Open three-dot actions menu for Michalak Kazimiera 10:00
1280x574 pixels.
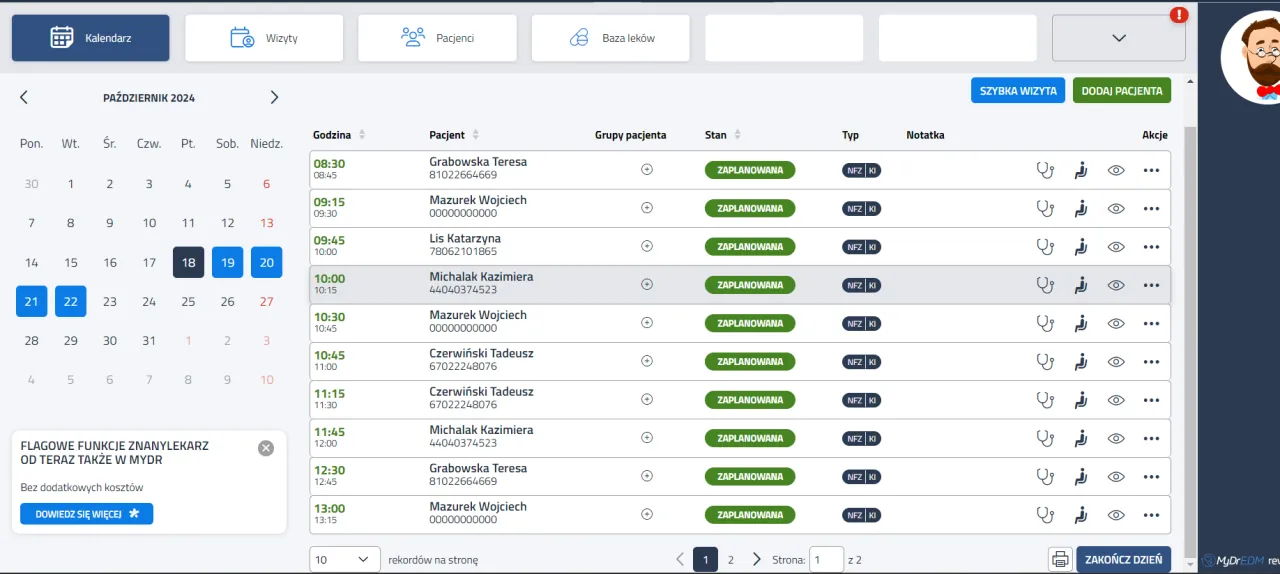pos(1151,285)
